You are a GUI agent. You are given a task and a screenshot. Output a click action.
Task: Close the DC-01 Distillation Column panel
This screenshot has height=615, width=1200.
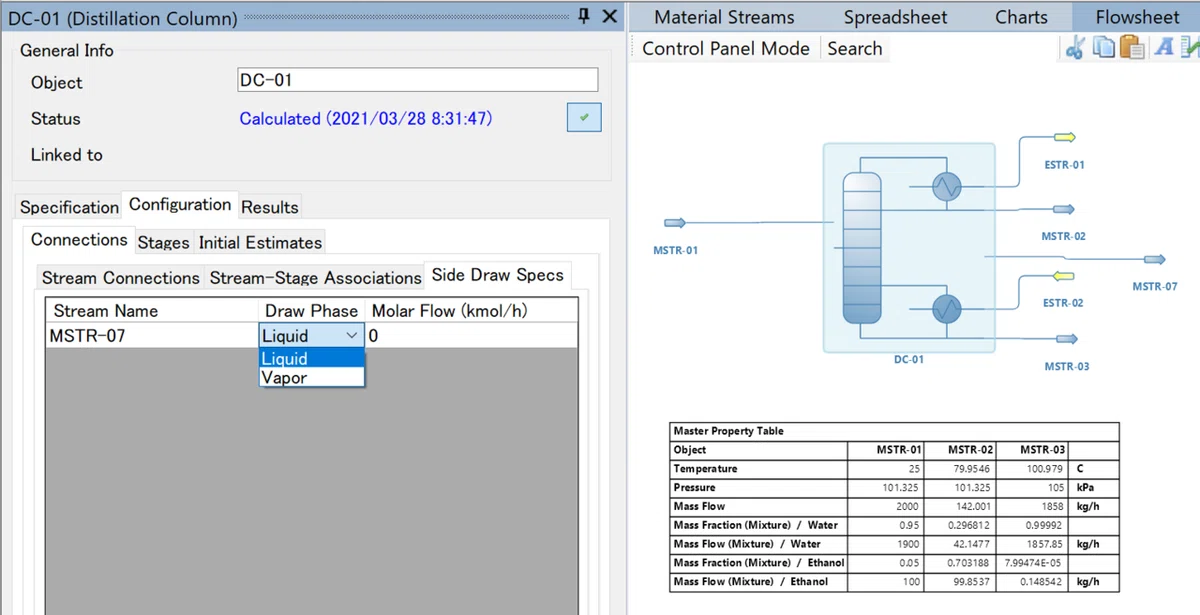(610, 17)
